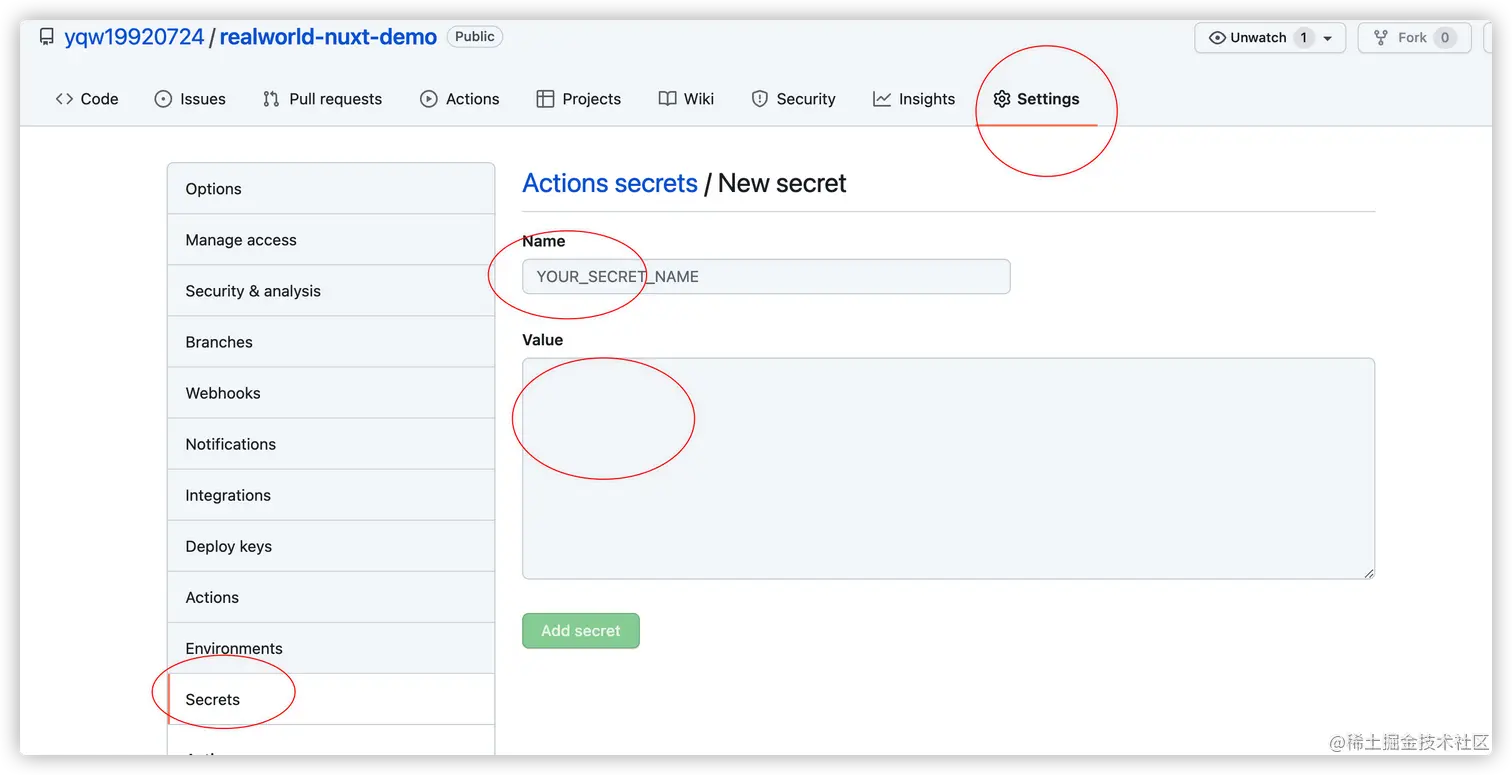This screenshot has height=775, width=1512.
Task: Click the Insights graph icon
Action: 882,99
